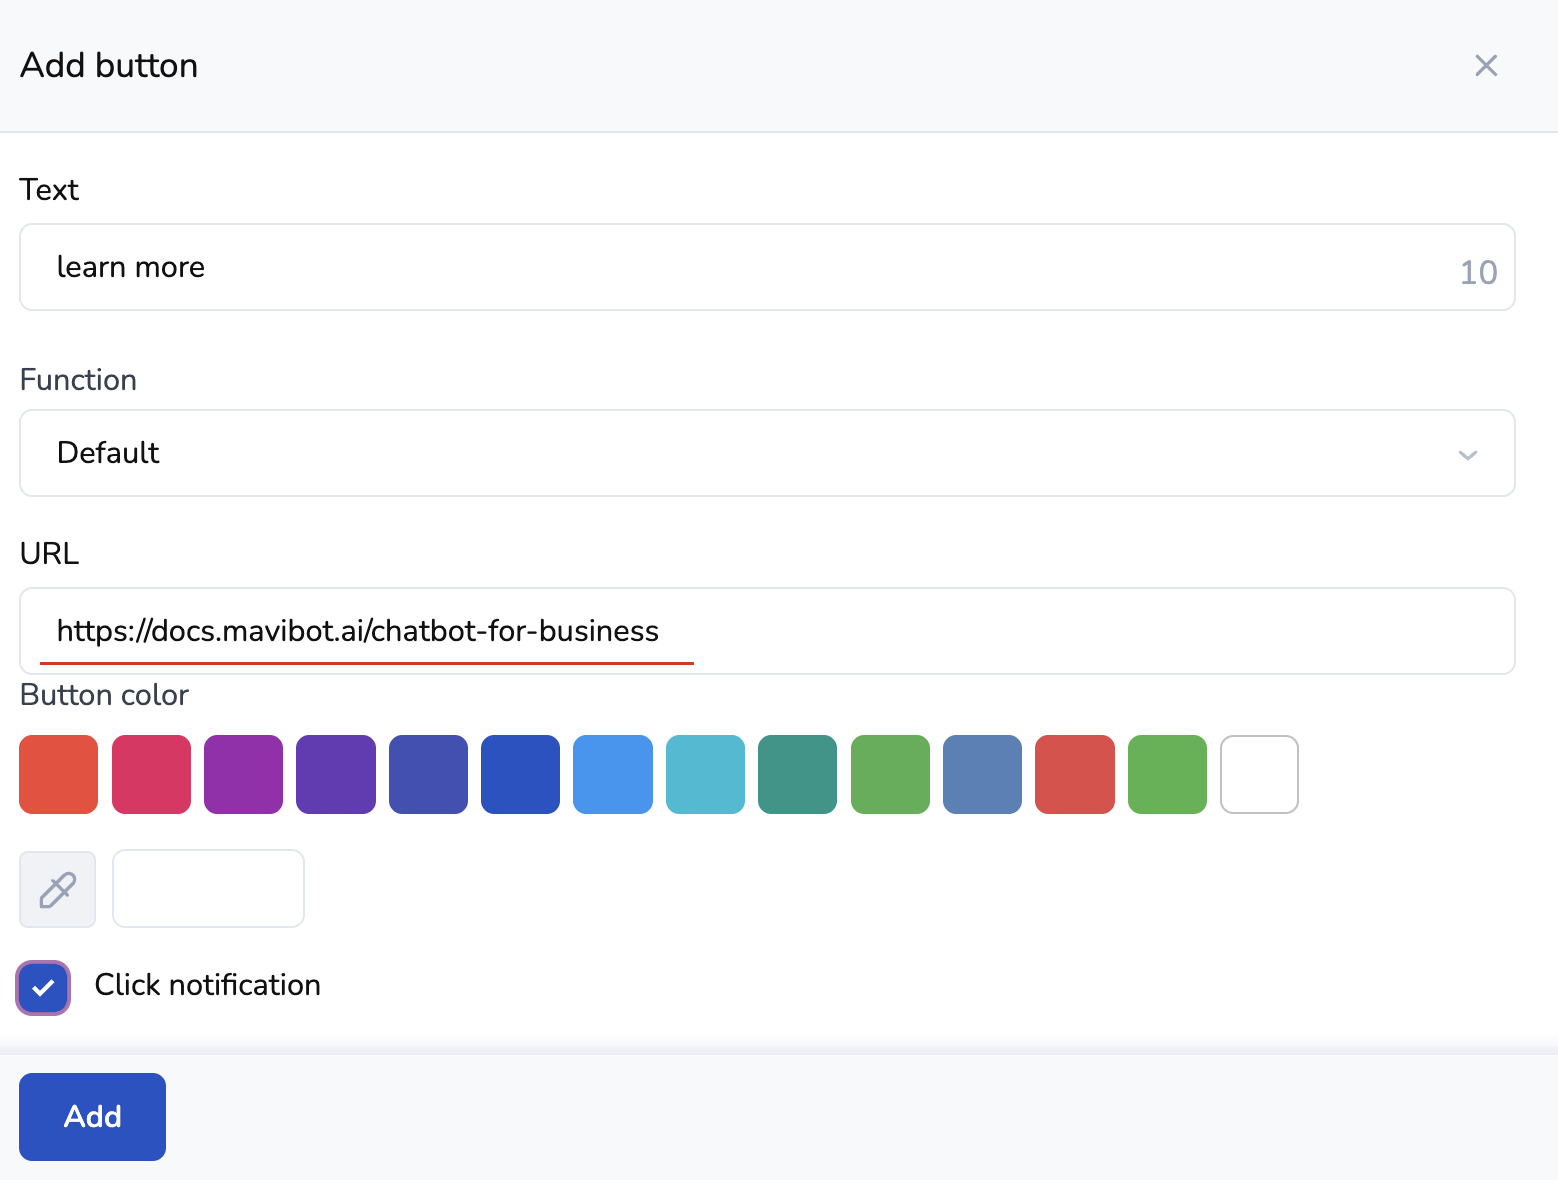
Task: Uncheck the Click notification checkbox
Action: [43, 988]
